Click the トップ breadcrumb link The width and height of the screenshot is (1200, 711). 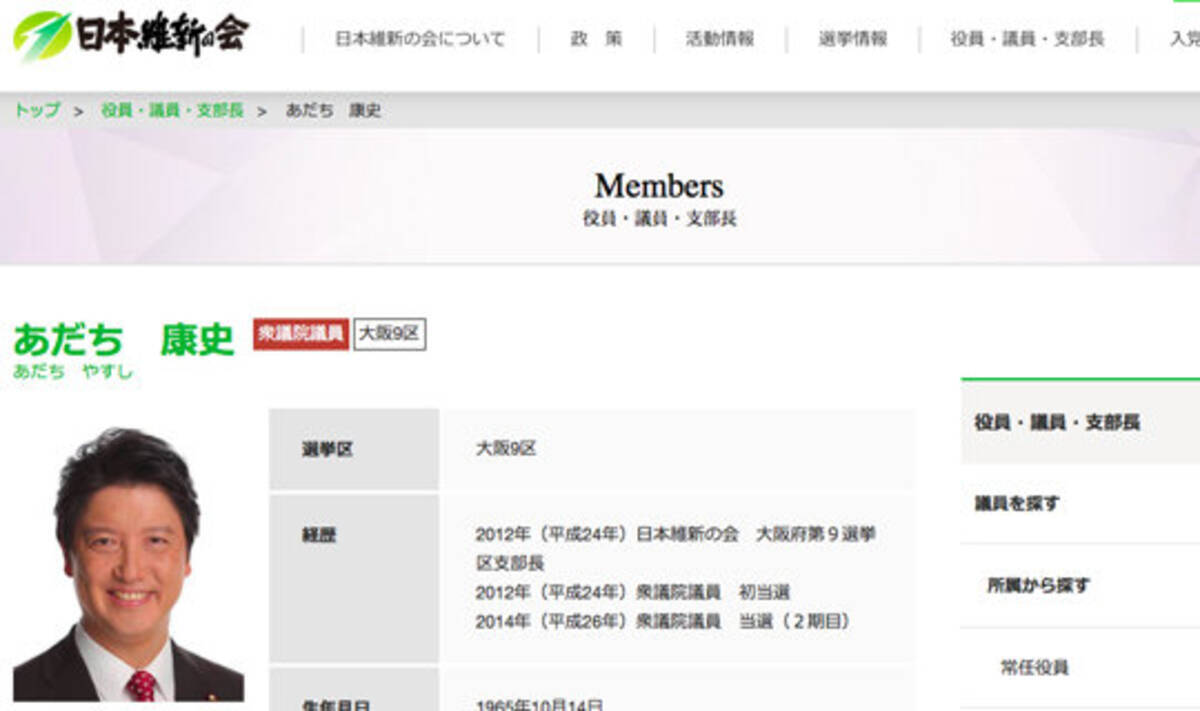[x=36, y=110]
